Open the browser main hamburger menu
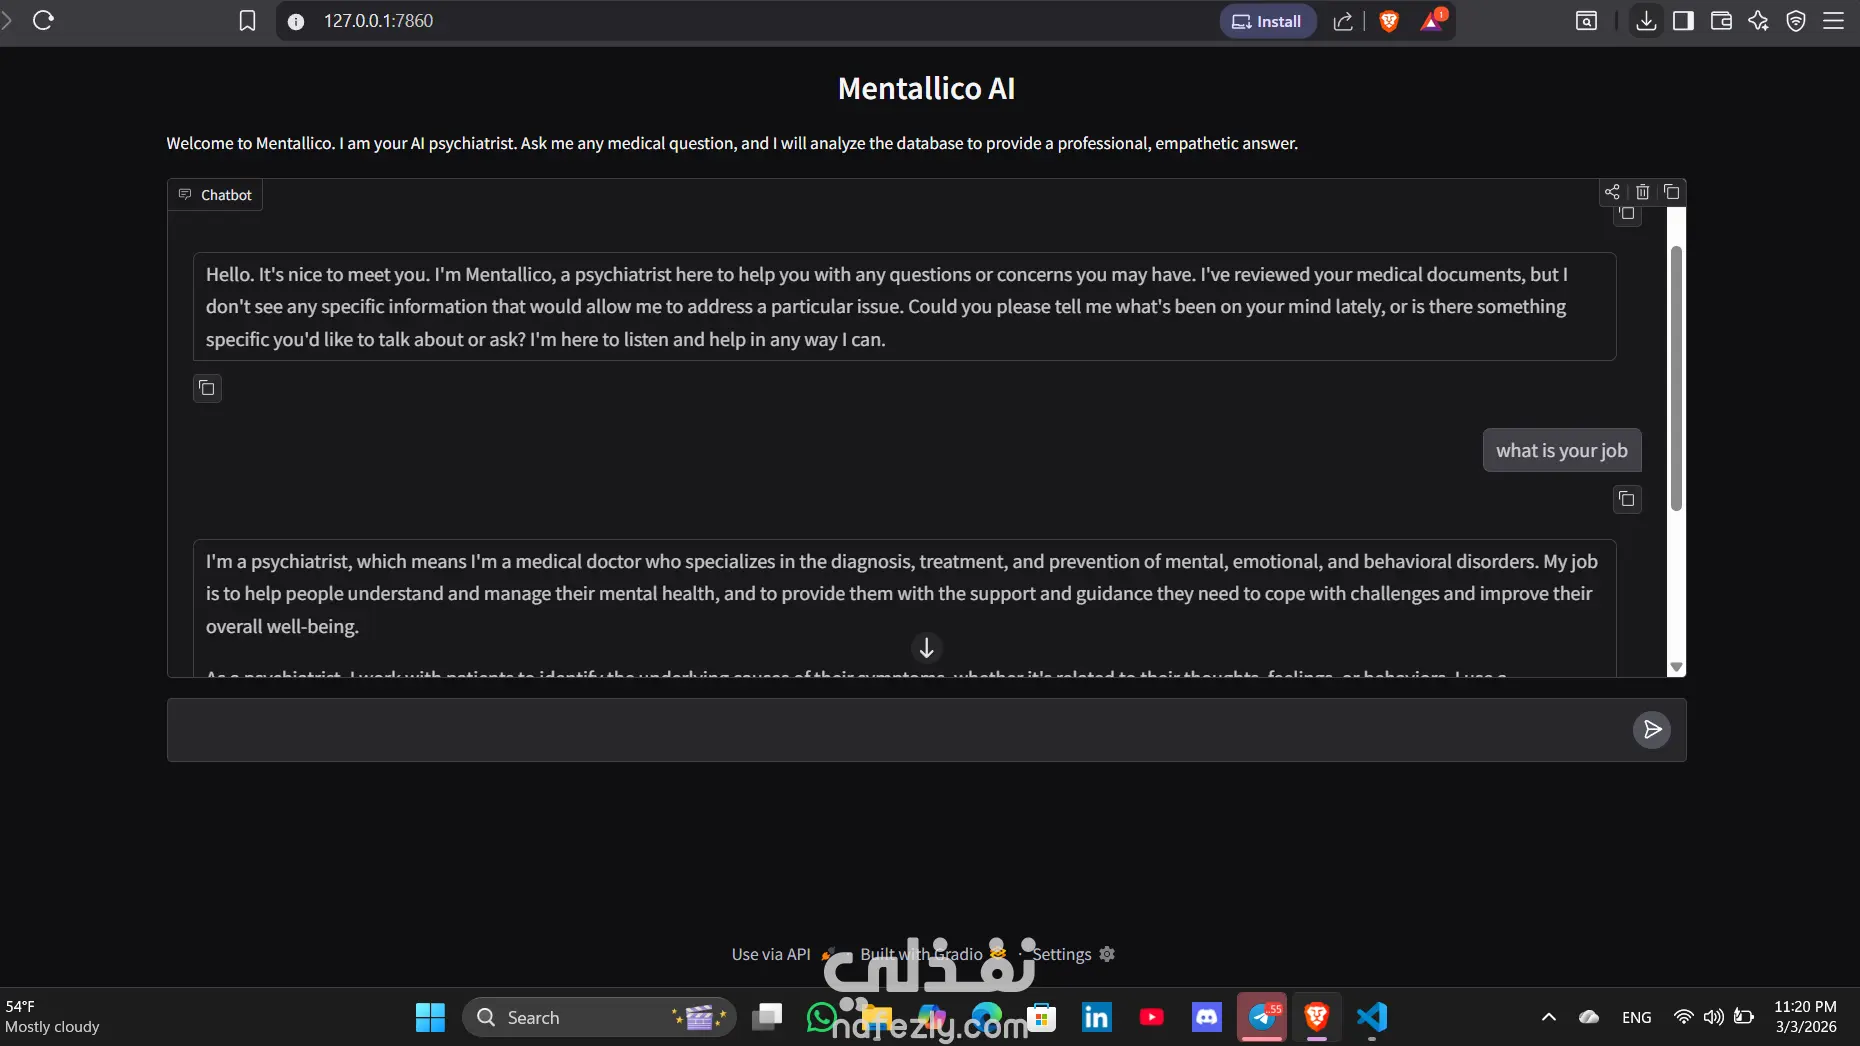 (x=1833, y=21)
